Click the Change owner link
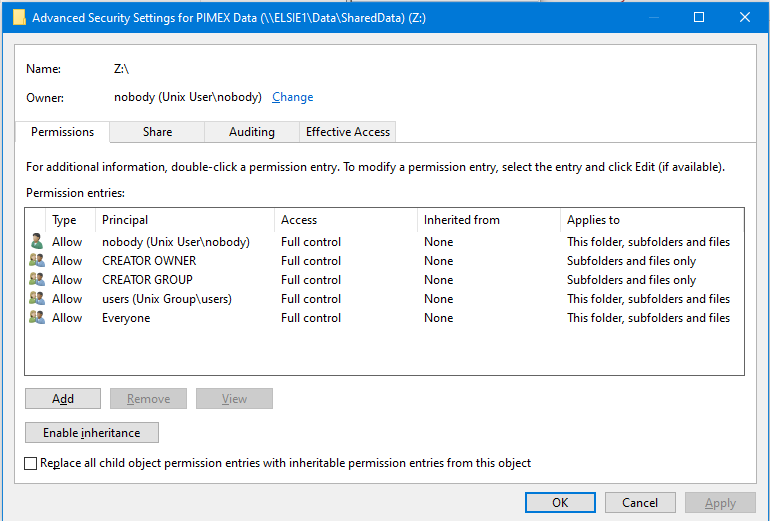This screenshot has width=770, height=521. [293, 97]
